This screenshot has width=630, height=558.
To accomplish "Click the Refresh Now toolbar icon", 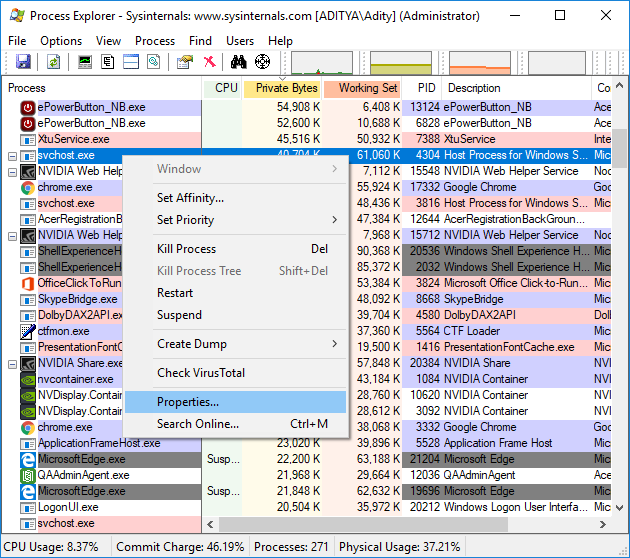I will [53, 62].
